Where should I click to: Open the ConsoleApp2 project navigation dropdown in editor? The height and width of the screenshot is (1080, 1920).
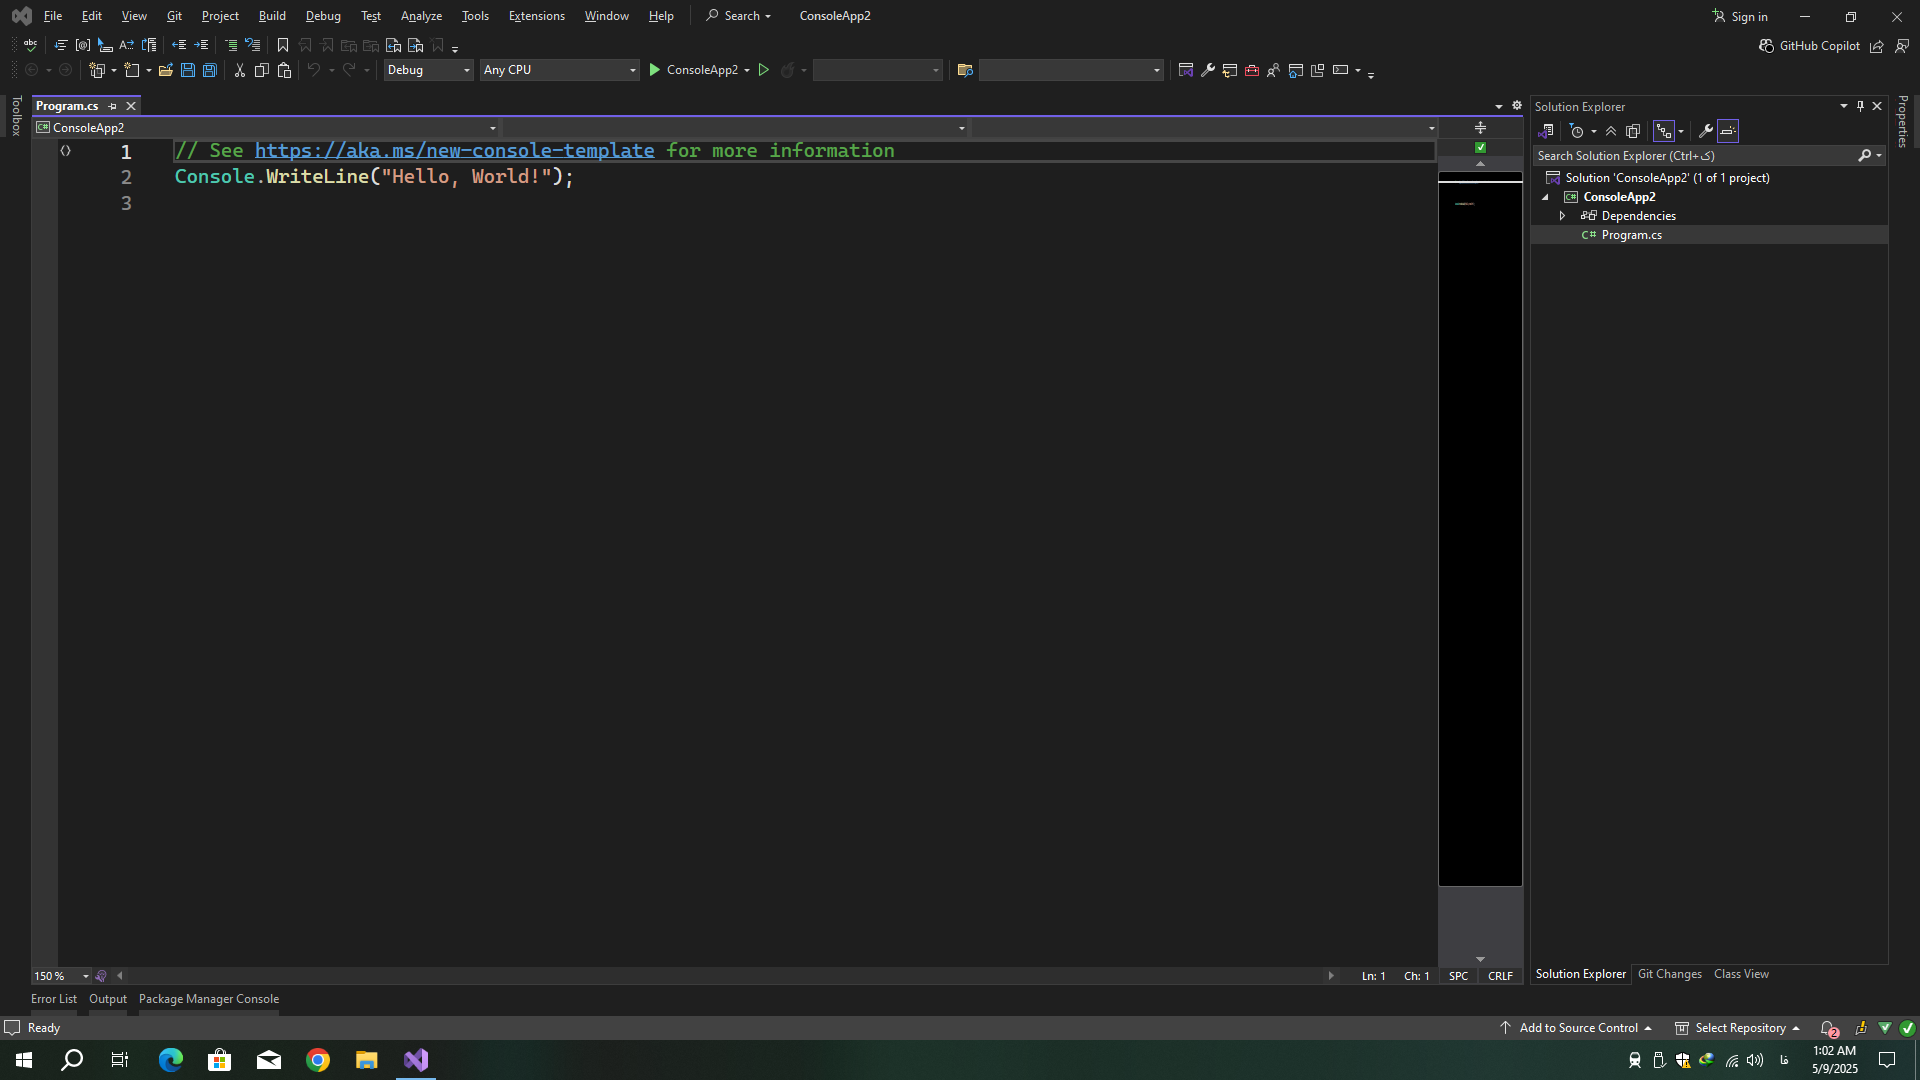266,128
